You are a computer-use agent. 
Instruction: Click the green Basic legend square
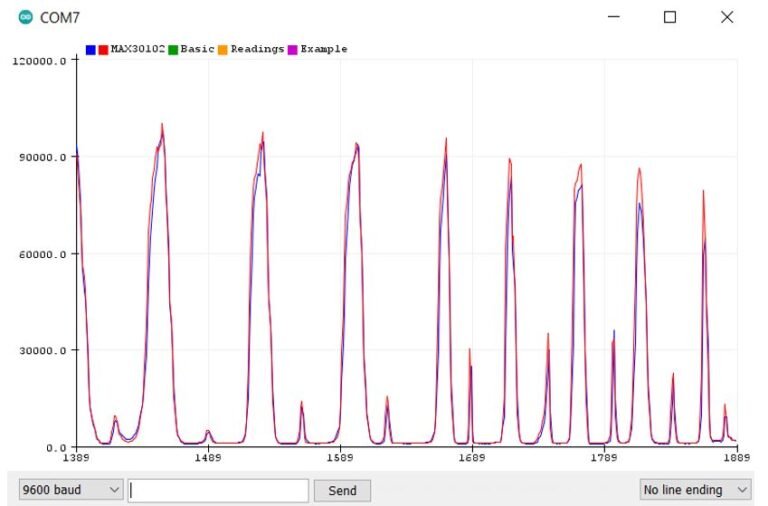tap(173, 49)
